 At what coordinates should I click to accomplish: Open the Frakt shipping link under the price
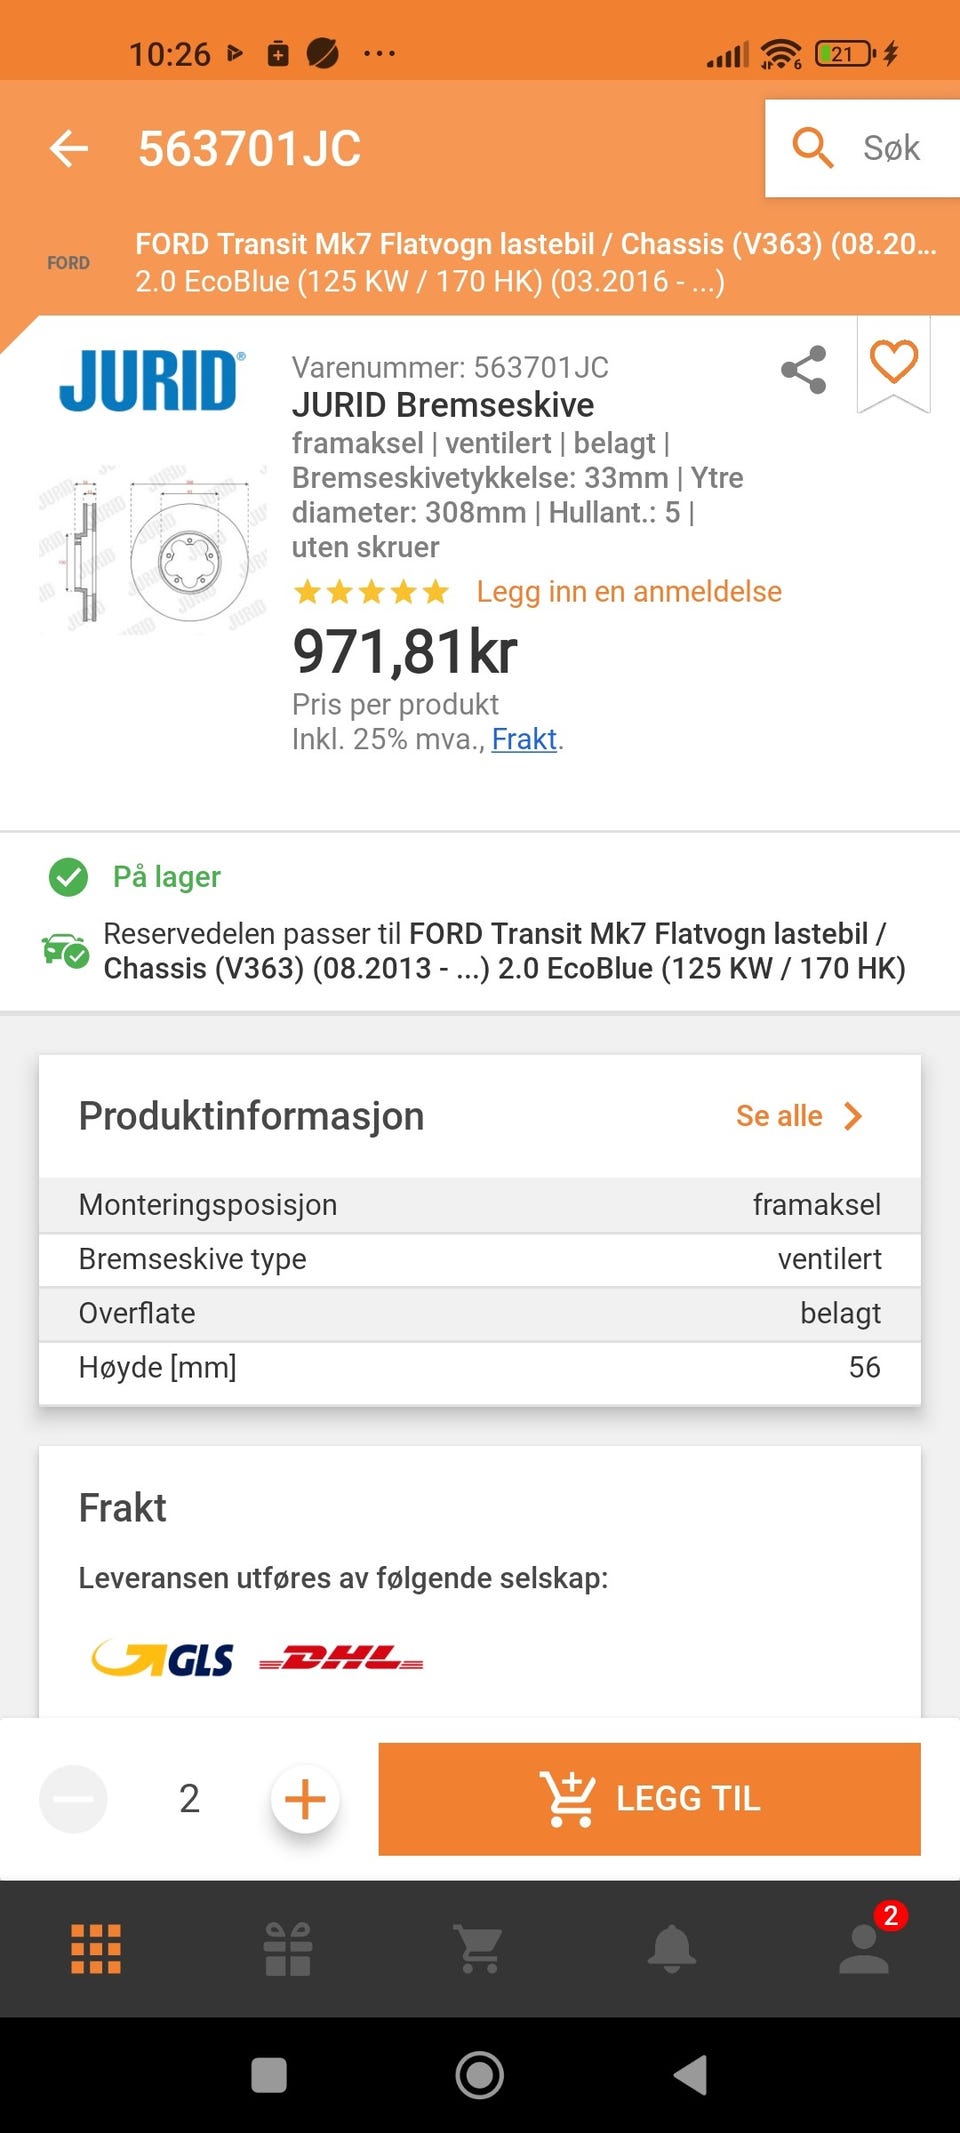[524, 739]
